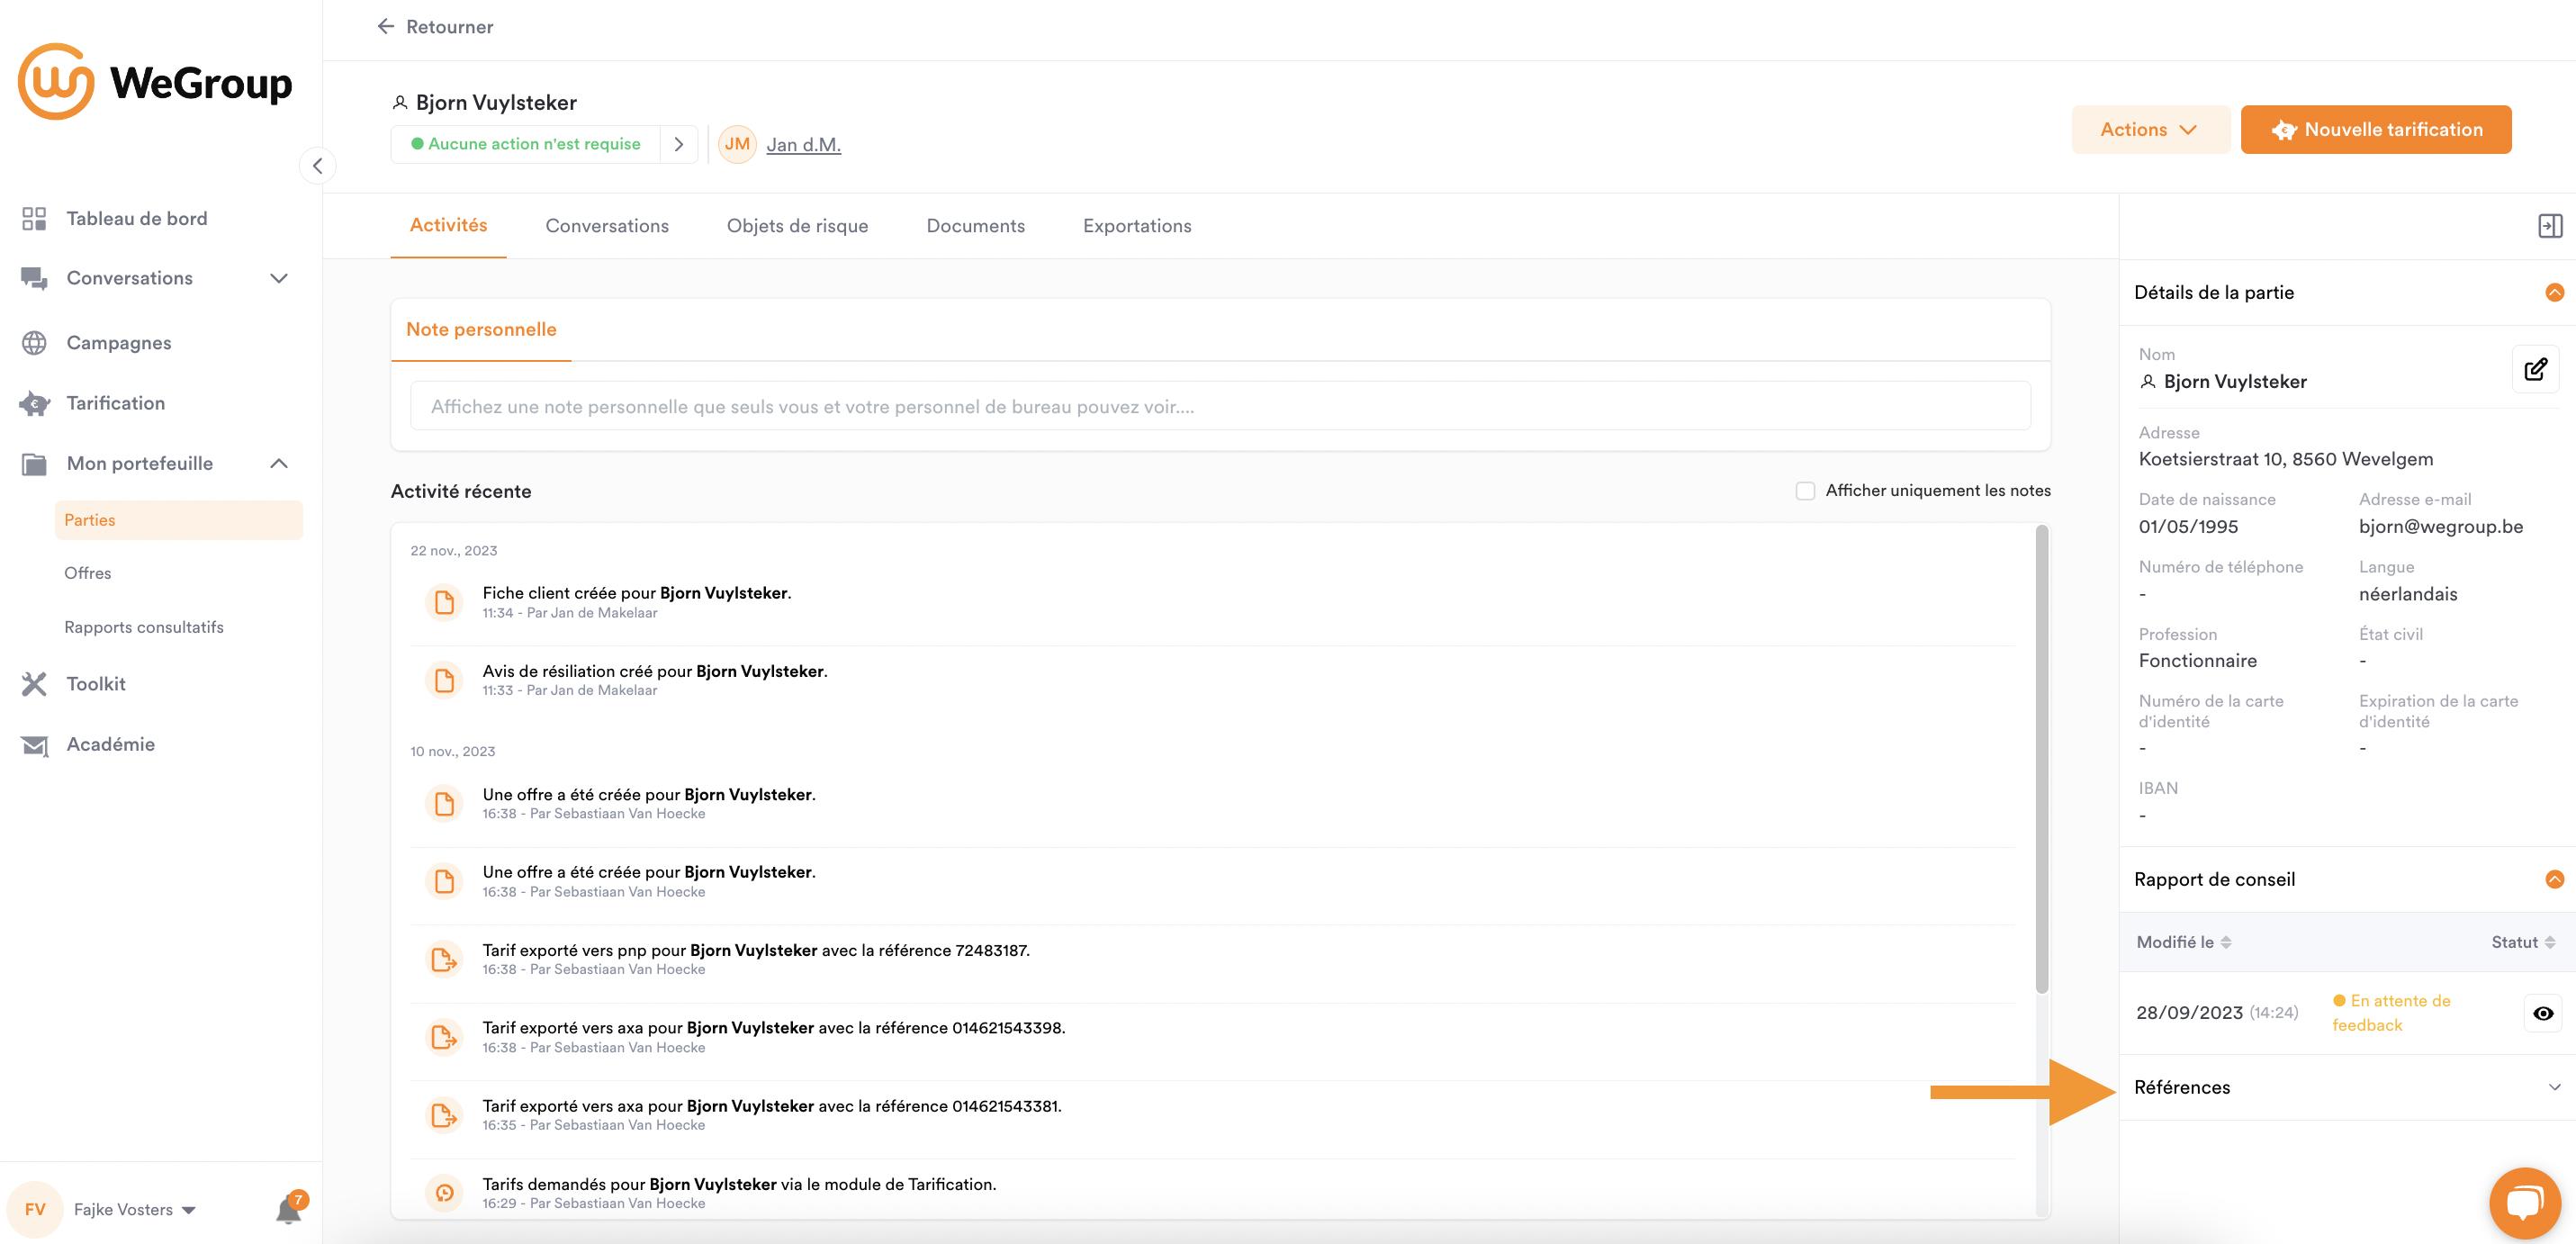Expand the Références section

[x=2347, y=1087]
